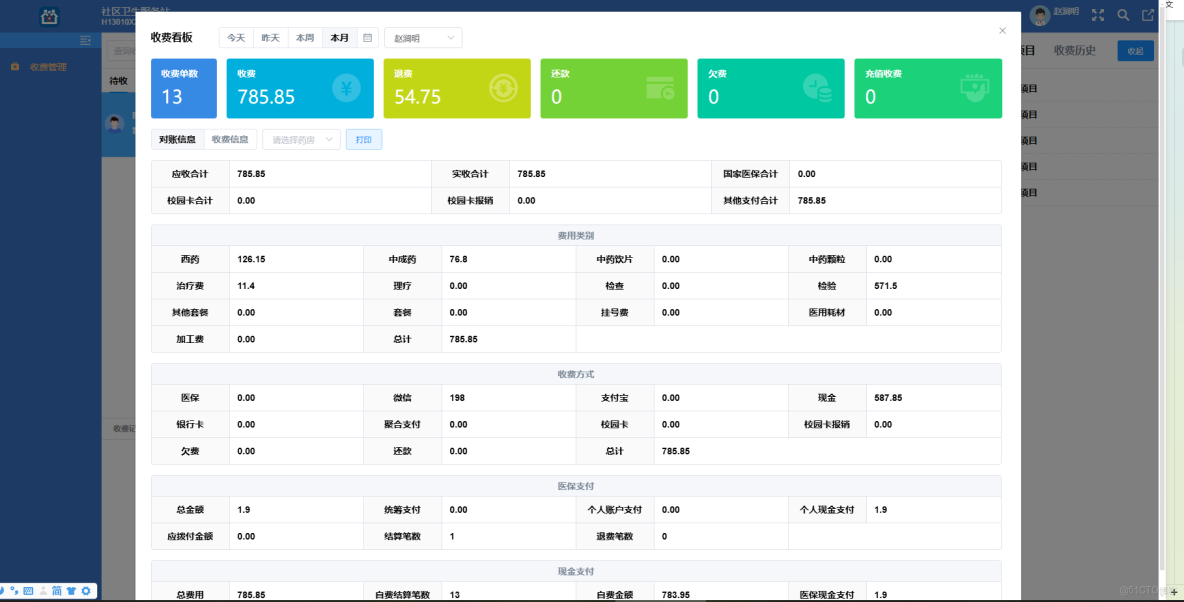The height and width of the screenshot is (602, 1184).
Task: Click the shirt theme icon in bottom toolbar
Action: [71, 591]
